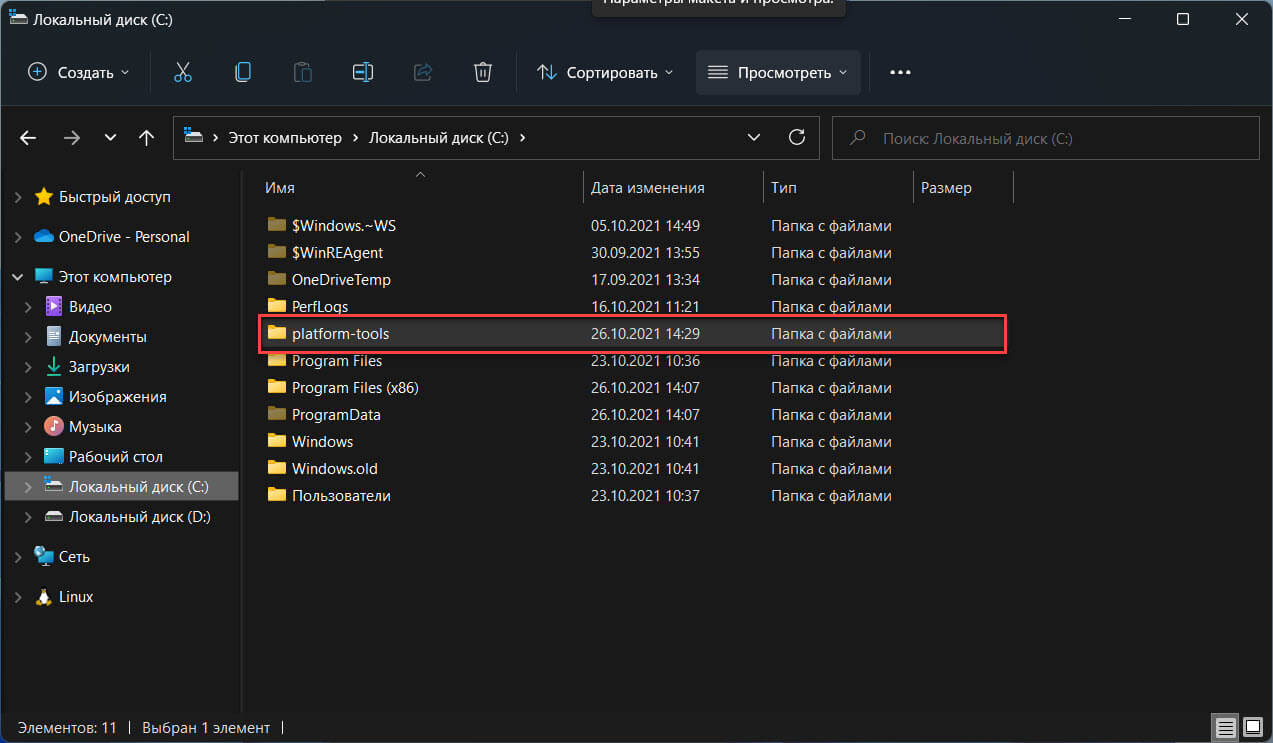This screenshot has height=743, width=1273.
Task: Select Локальный диск (C:) in navigation pane
Action: 121,487
